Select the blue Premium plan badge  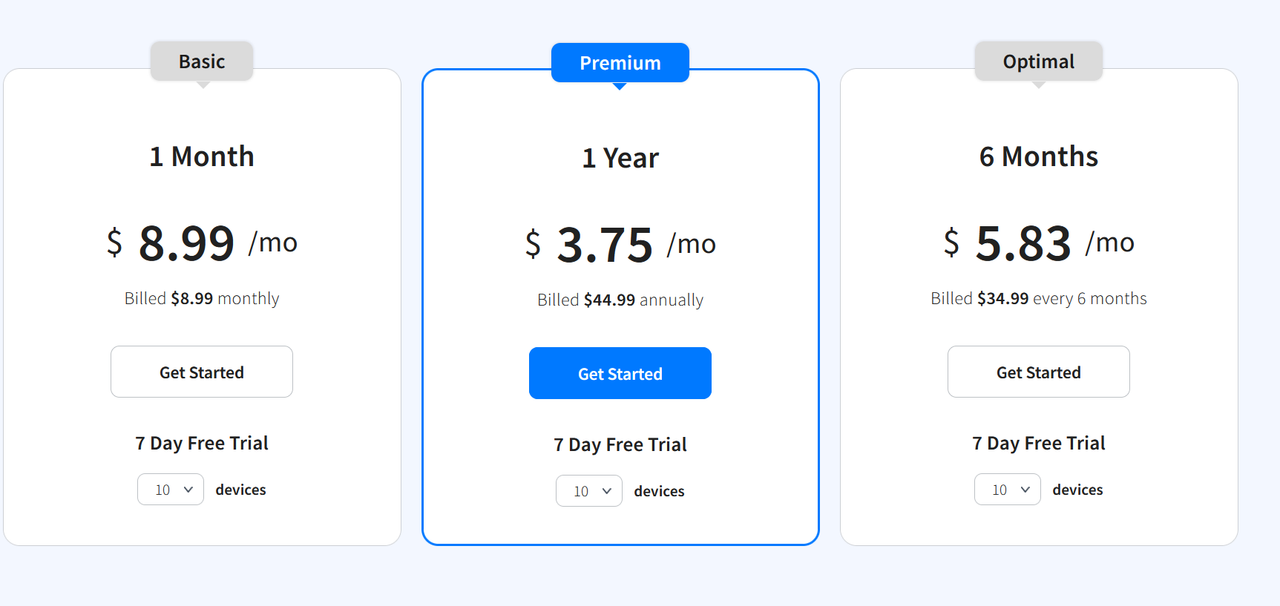(620, 63)
